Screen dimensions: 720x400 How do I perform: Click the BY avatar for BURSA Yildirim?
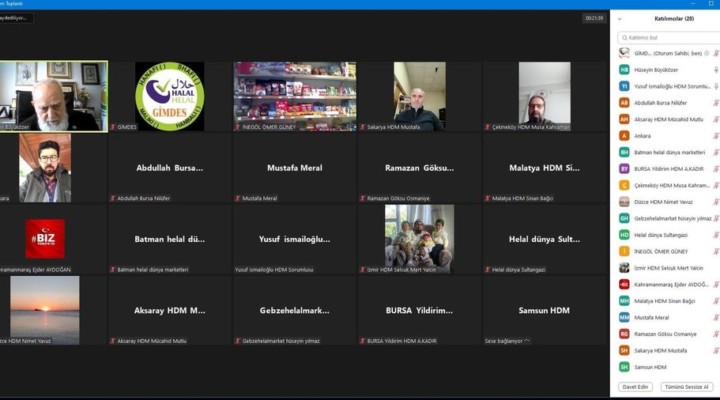tap(624, 169)
